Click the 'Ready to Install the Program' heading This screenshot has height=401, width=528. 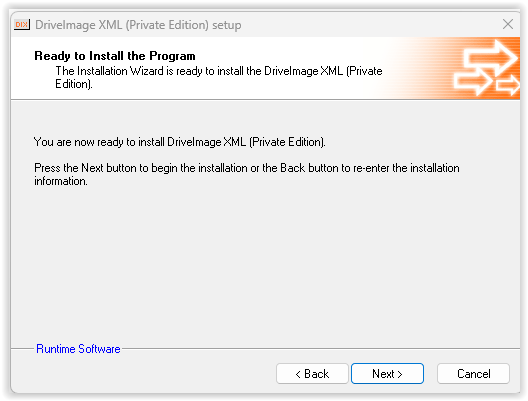tap(115, 56)
